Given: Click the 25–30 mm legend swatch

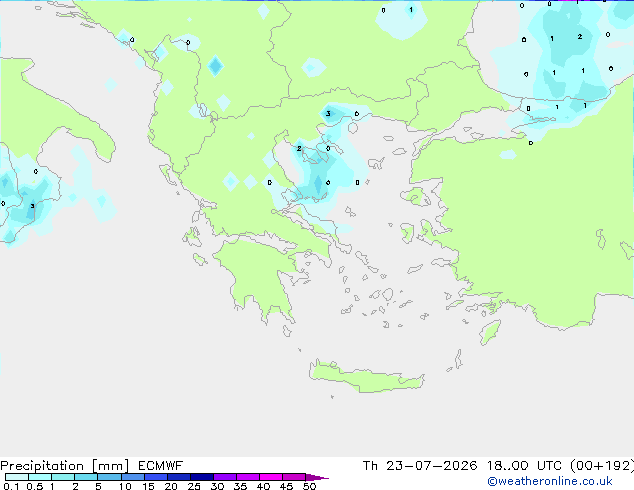Looking at the screenshot, I should click(202, 477).
